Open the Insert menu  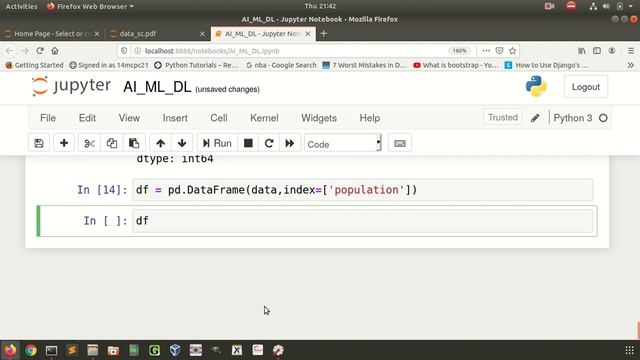point(175,118)
